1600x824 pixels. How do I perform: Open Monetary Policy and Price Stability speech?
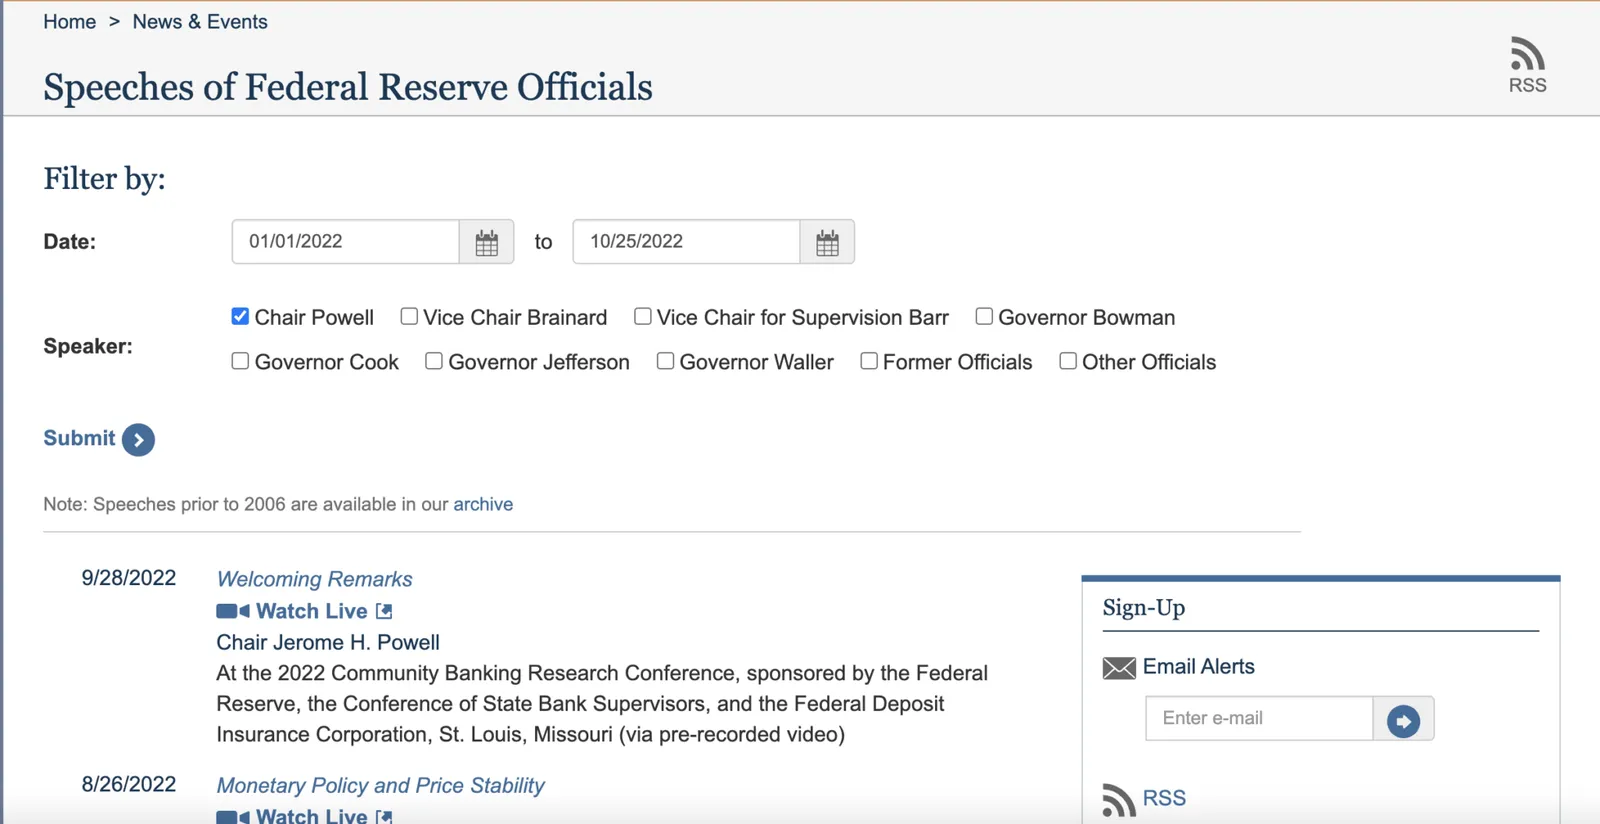click(x=380, y=785)
